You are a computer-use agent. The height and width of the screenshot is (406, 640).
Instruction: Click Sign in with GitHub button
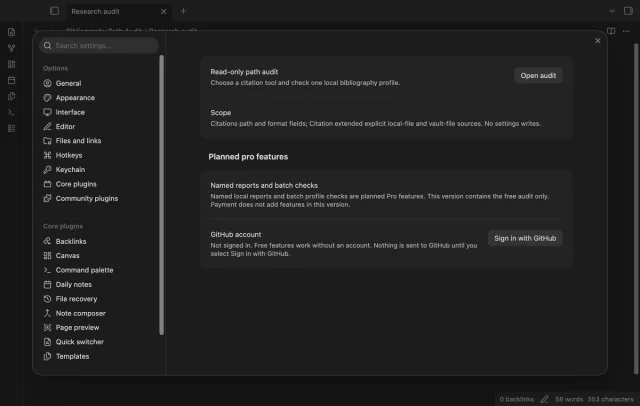[x=525, y=238]
